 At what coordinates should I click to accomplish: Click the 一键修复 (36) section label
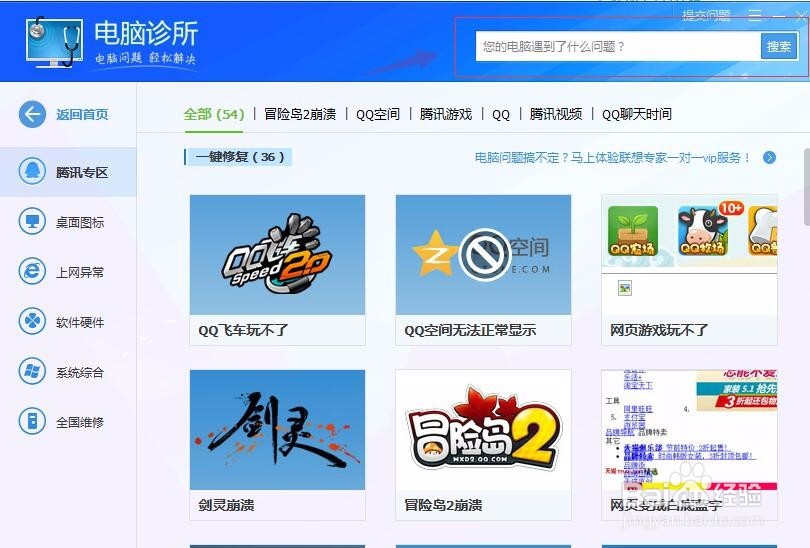[239, 156]
